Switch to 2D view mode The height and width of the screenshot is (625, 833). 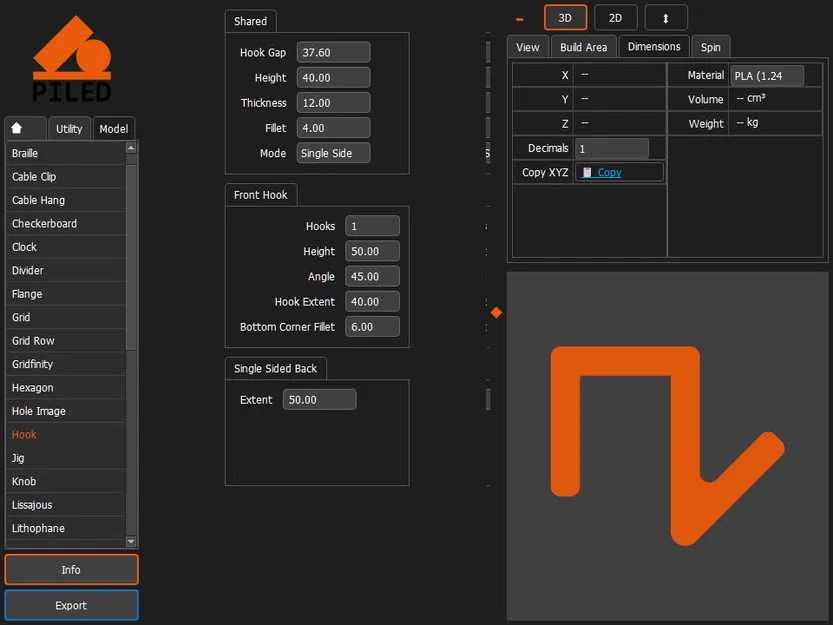pos(615,18)
